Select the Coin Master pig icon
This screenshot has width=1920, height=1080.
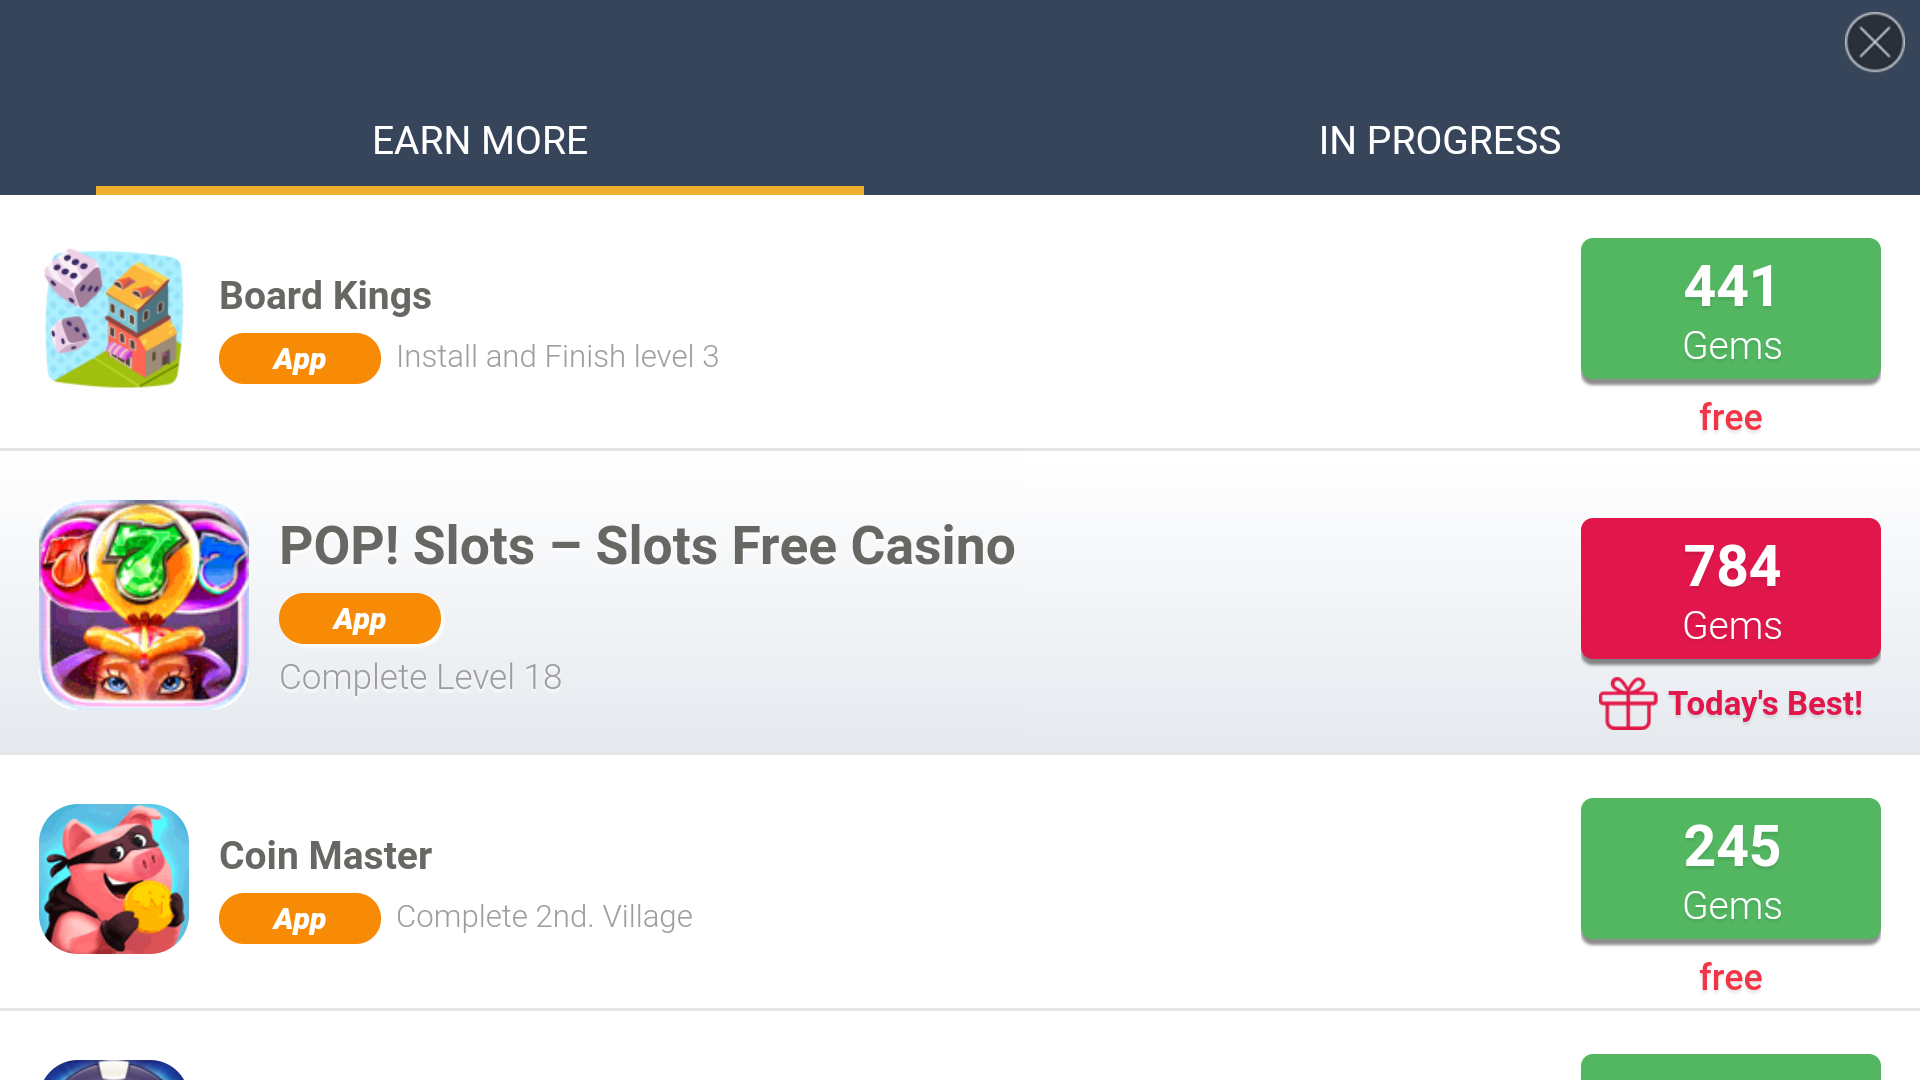pyautogui.click(x=114, y=878)
